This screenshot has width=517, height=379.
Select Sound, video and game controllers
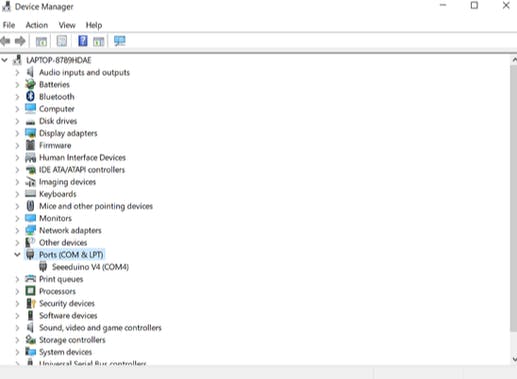click(x=100, y=328)
